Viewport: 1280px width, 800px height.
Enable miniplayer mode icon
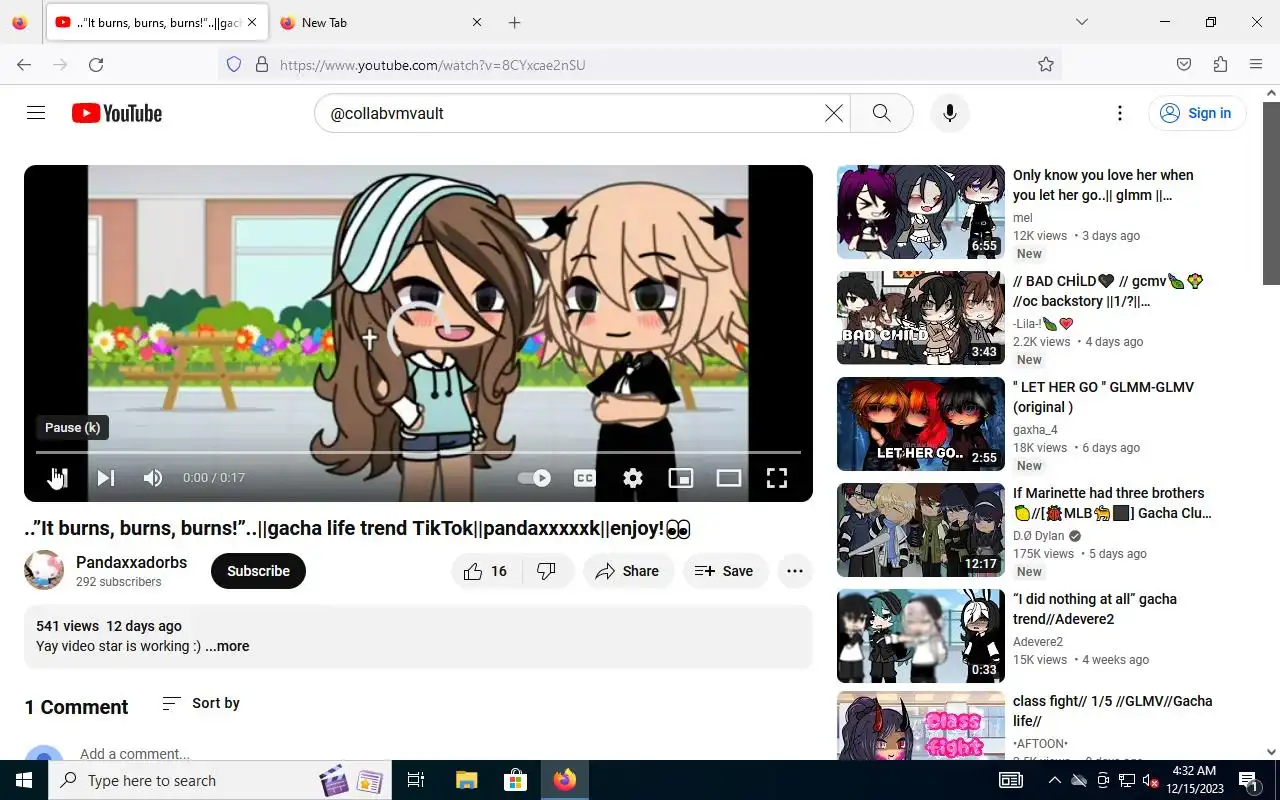coord(681,478)
